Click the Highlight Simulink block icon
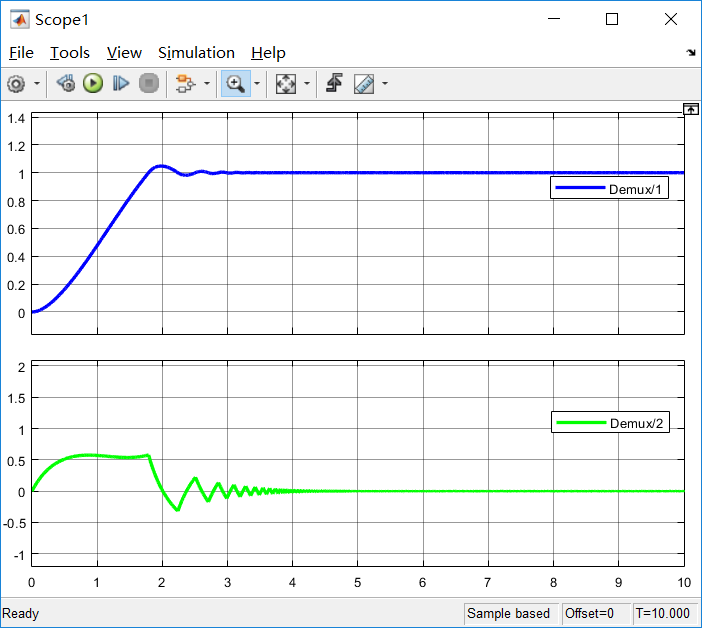702x628 pixels. coord(185,84)
